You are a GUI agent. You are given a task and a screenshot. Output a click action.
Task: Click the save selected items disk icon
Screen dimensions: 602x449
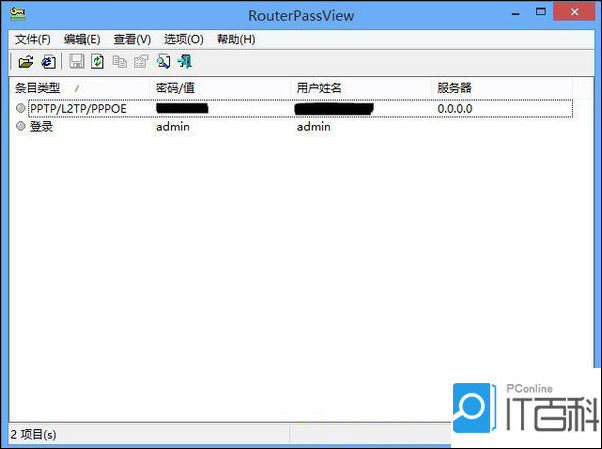click(x=77, y=61)
